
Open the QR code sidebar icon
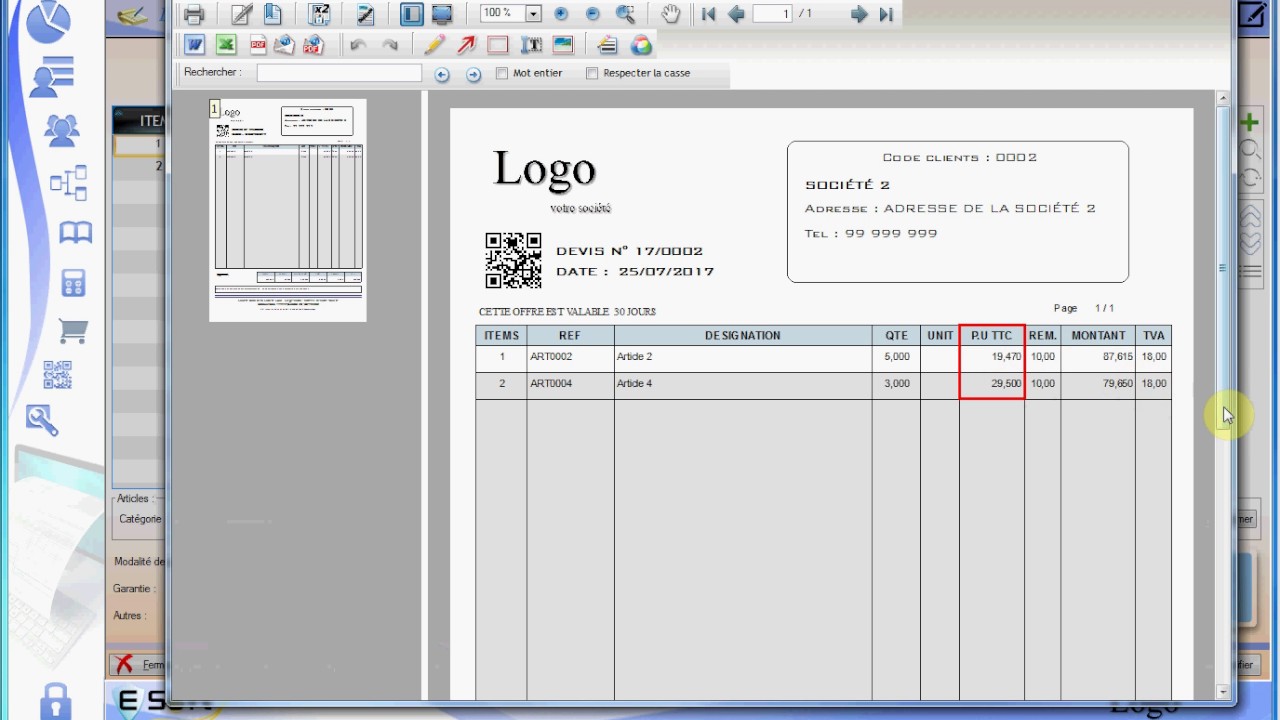point(57,375)
